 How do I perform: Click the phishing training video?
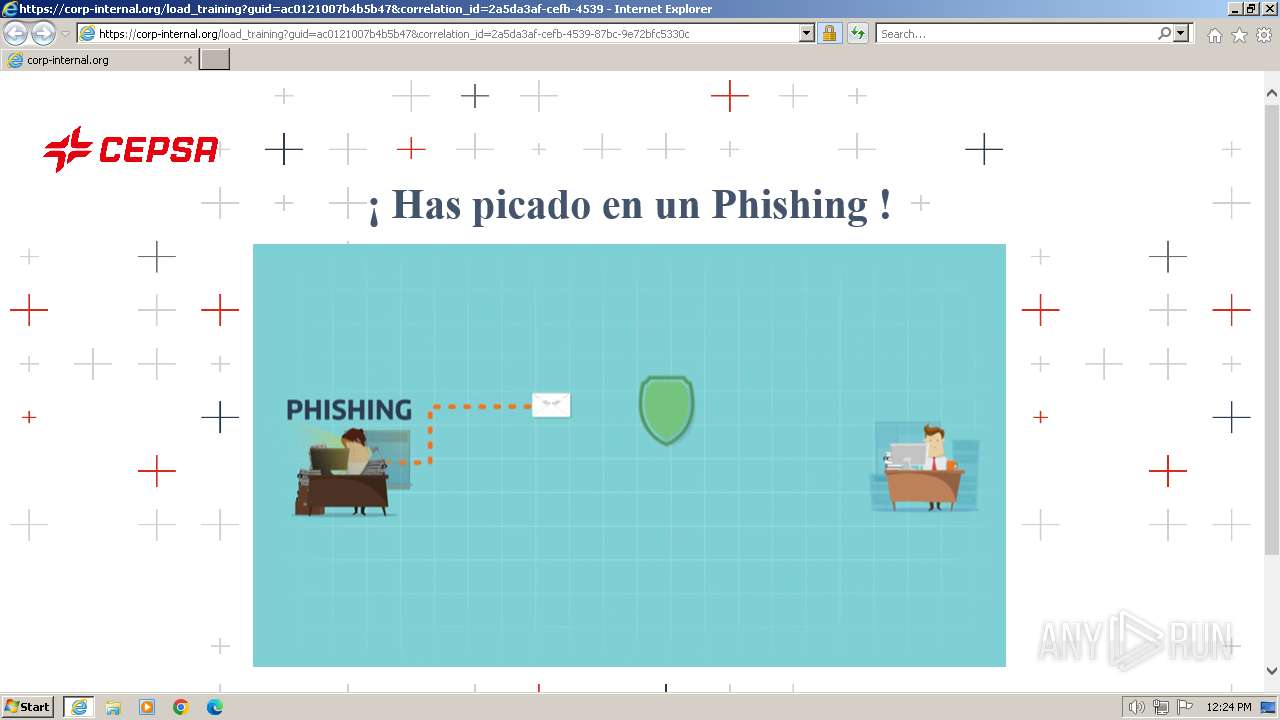click(629, 455)
